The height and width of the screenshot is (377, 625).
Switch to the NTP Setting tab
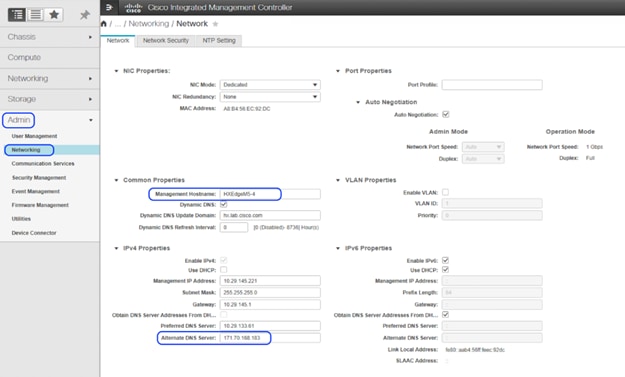[x=219, y=41]
